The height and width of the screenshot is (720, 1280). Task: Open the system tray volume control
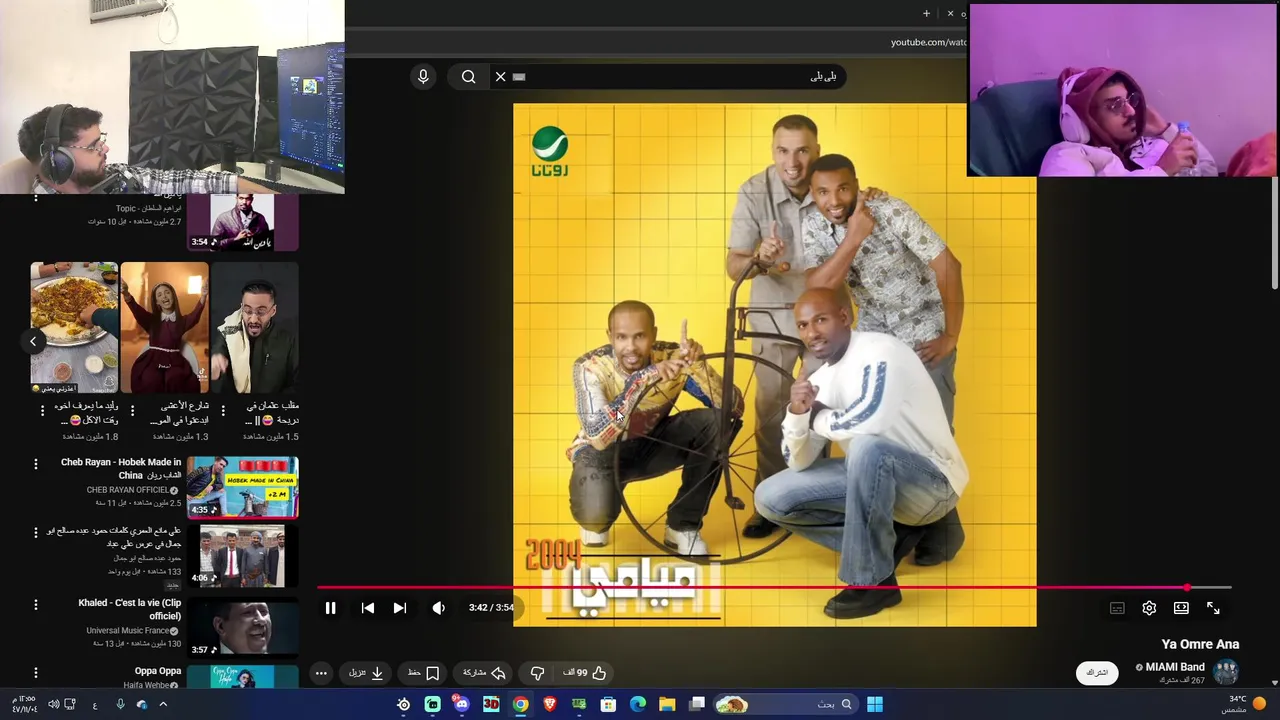click(x=54, y=704)
